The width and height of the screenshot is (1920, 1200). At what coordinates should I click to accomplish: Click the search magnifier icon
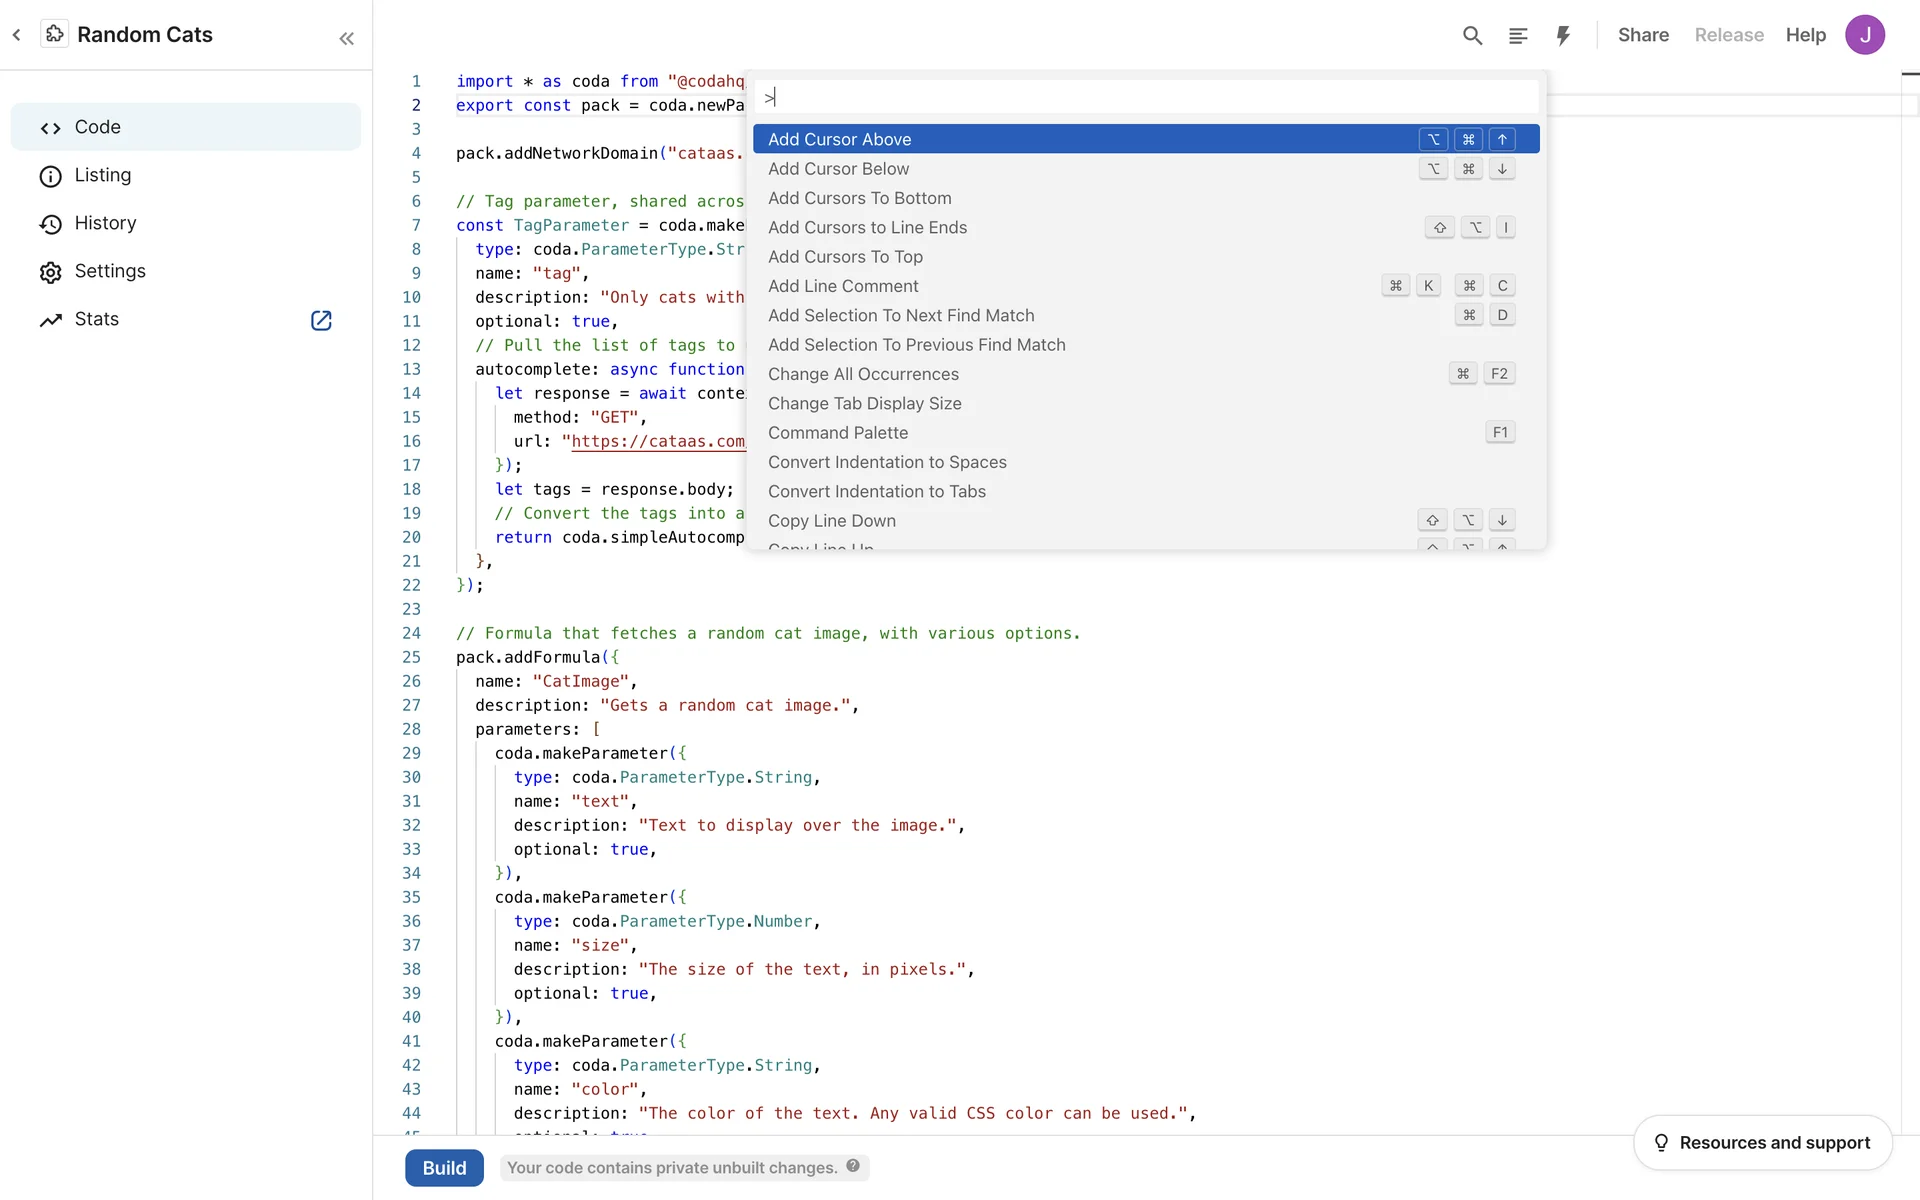pos(1472,36)
